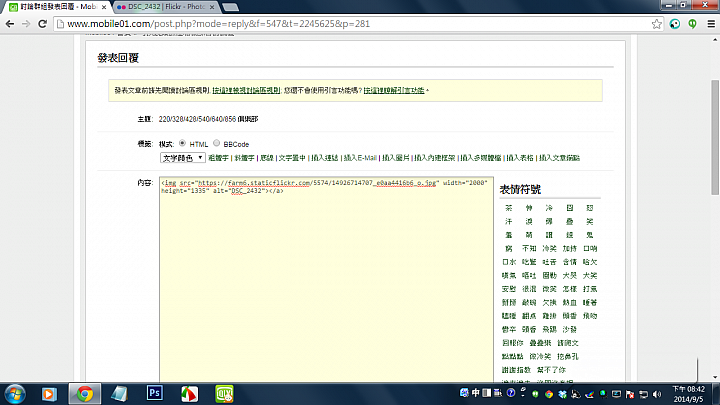This screenshot has width=720, height=405.
Task: Click inside the 內容 content text area
Action: click(326, 280)
